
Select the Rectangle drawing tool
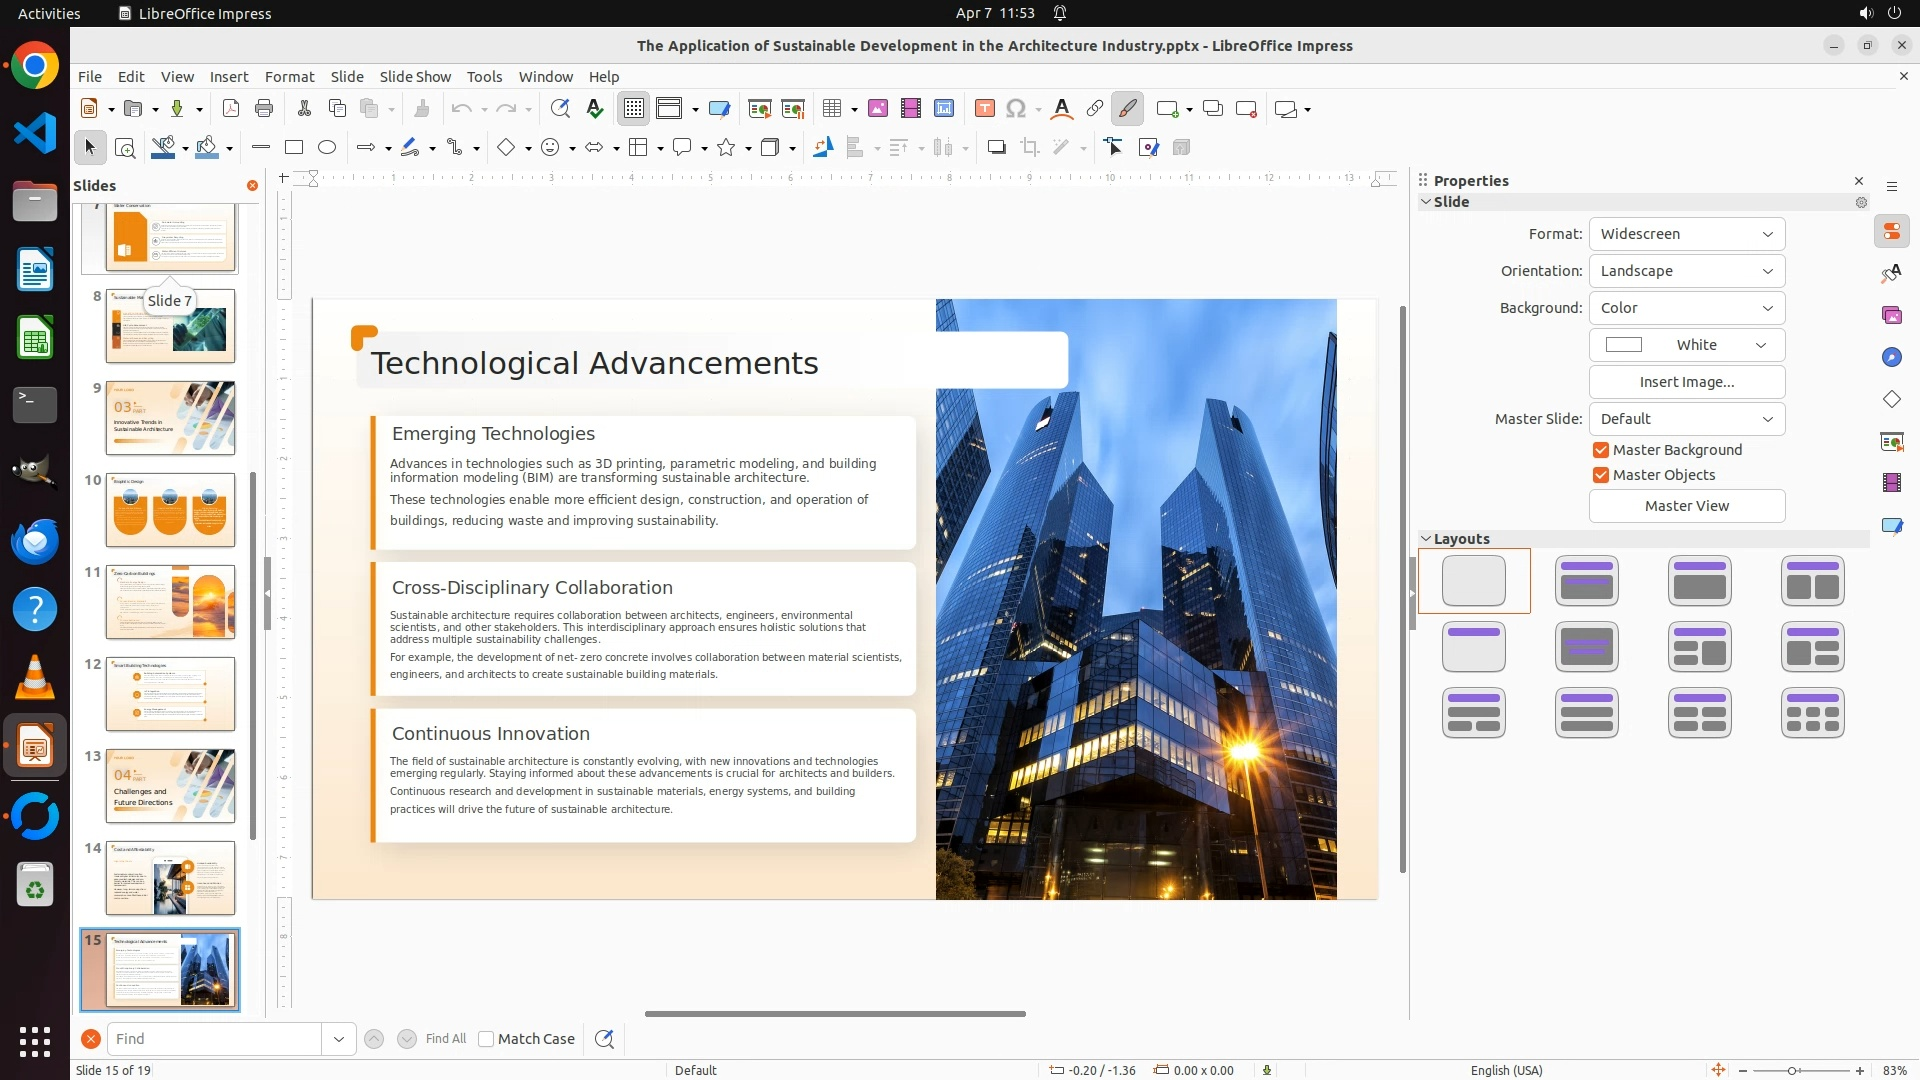click(294, 148)
